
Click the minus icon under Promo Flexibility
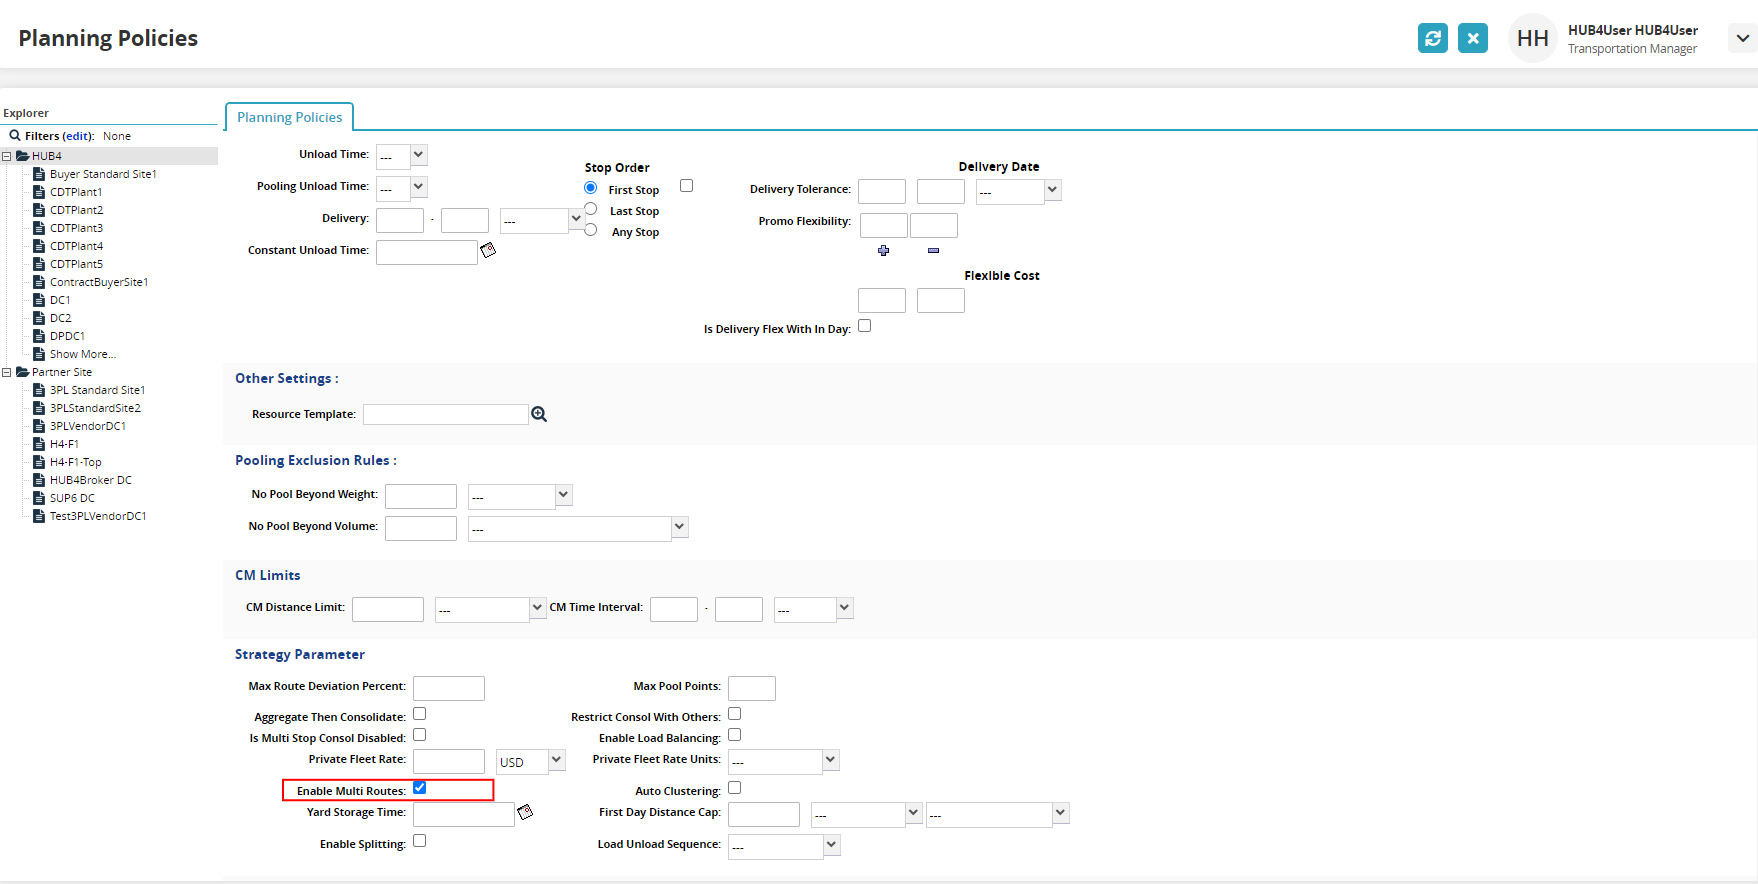click(x=933, y=251)
